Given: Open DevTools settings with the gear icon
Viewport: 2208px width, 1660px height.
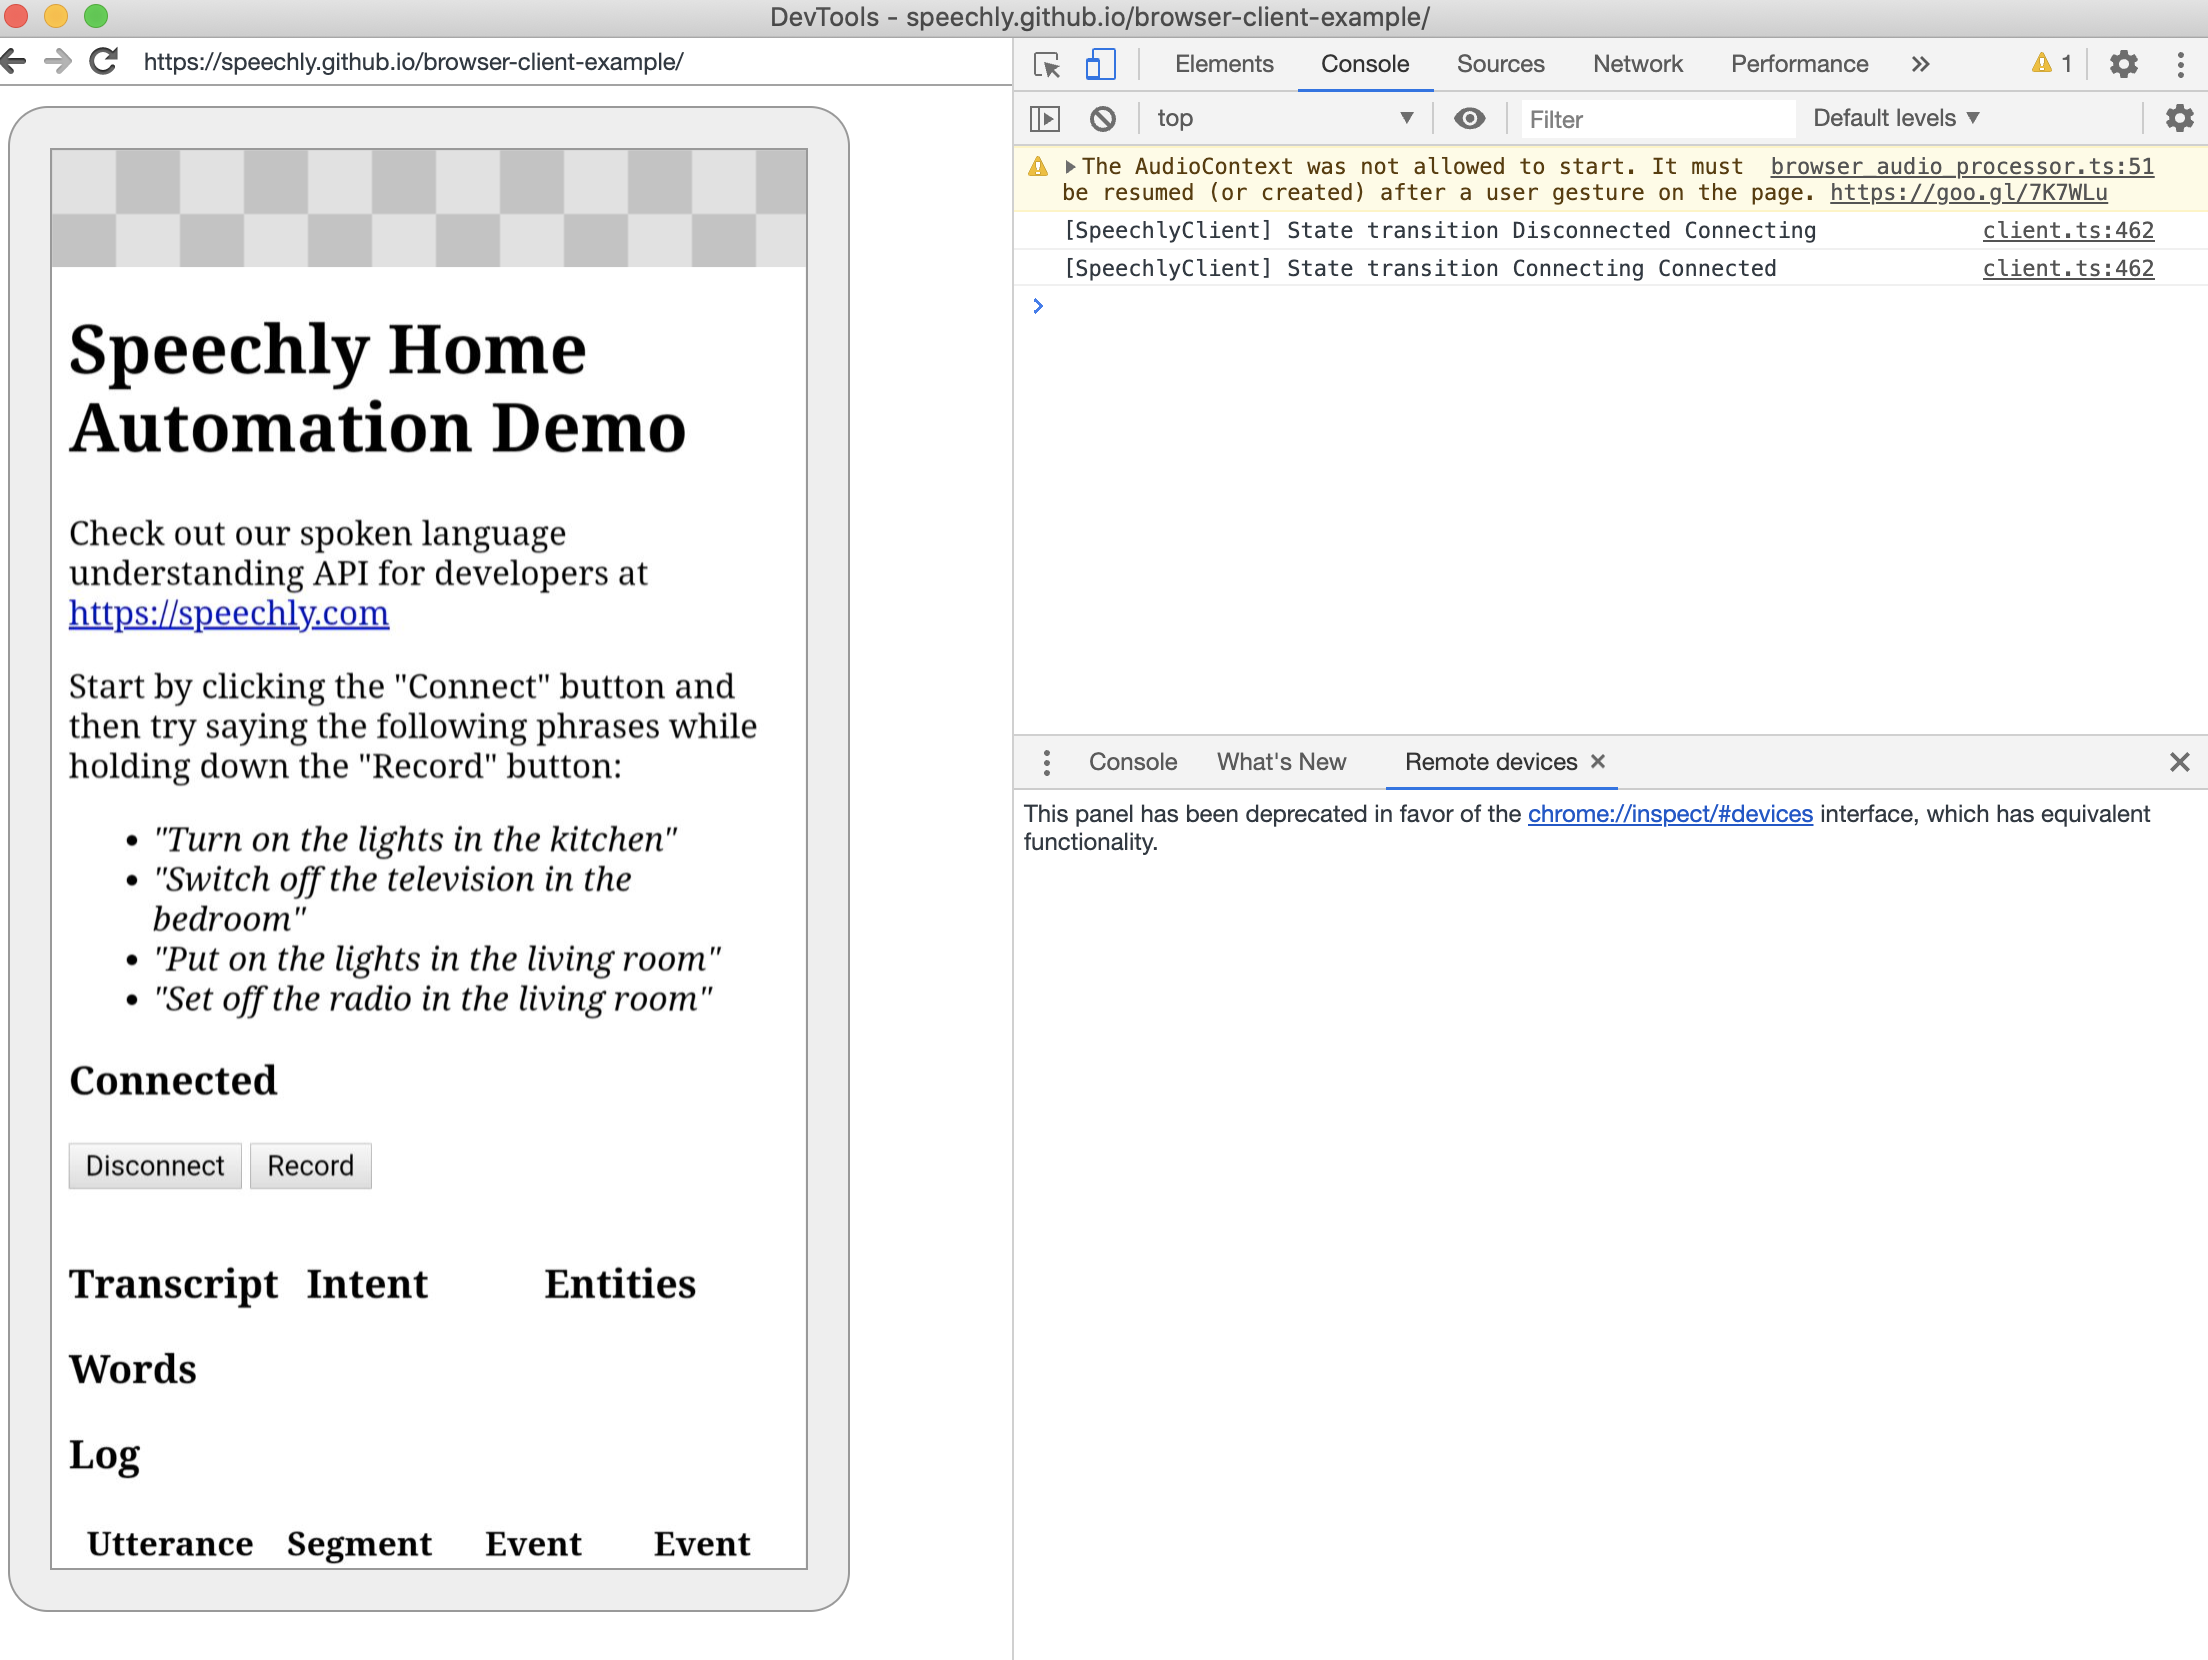Looking at the screenshot, I should 2125,63.
